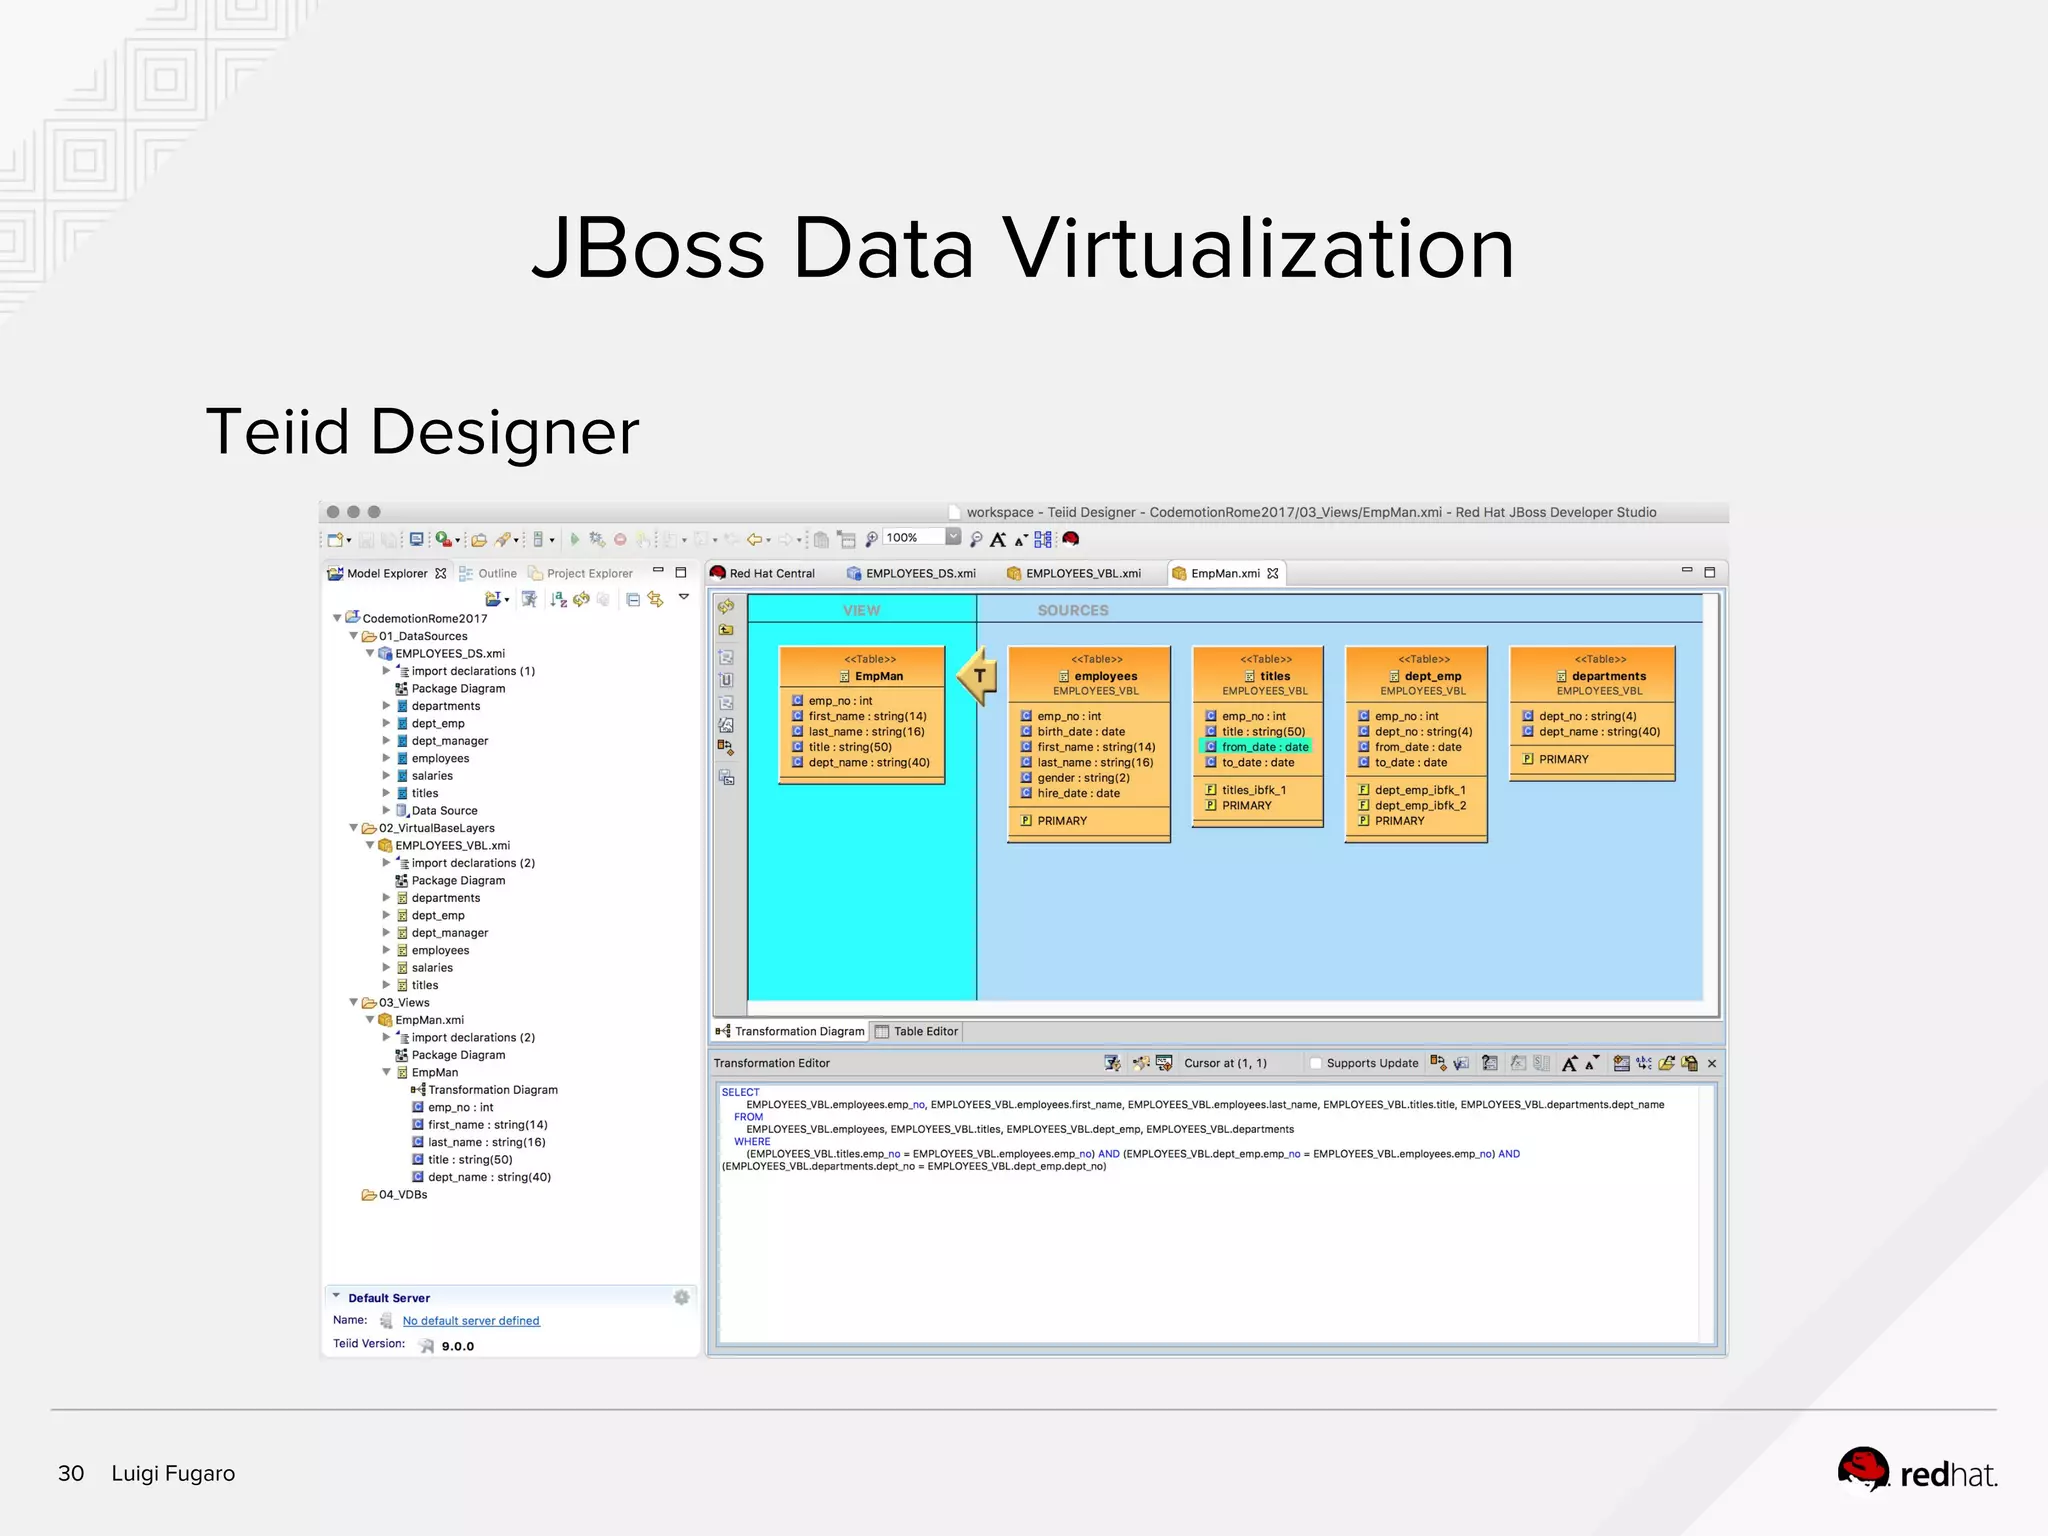Click the EmpMan view table in diagram
The image size is (2048, 1536).
pyautogui.click(x=862, y=716)
